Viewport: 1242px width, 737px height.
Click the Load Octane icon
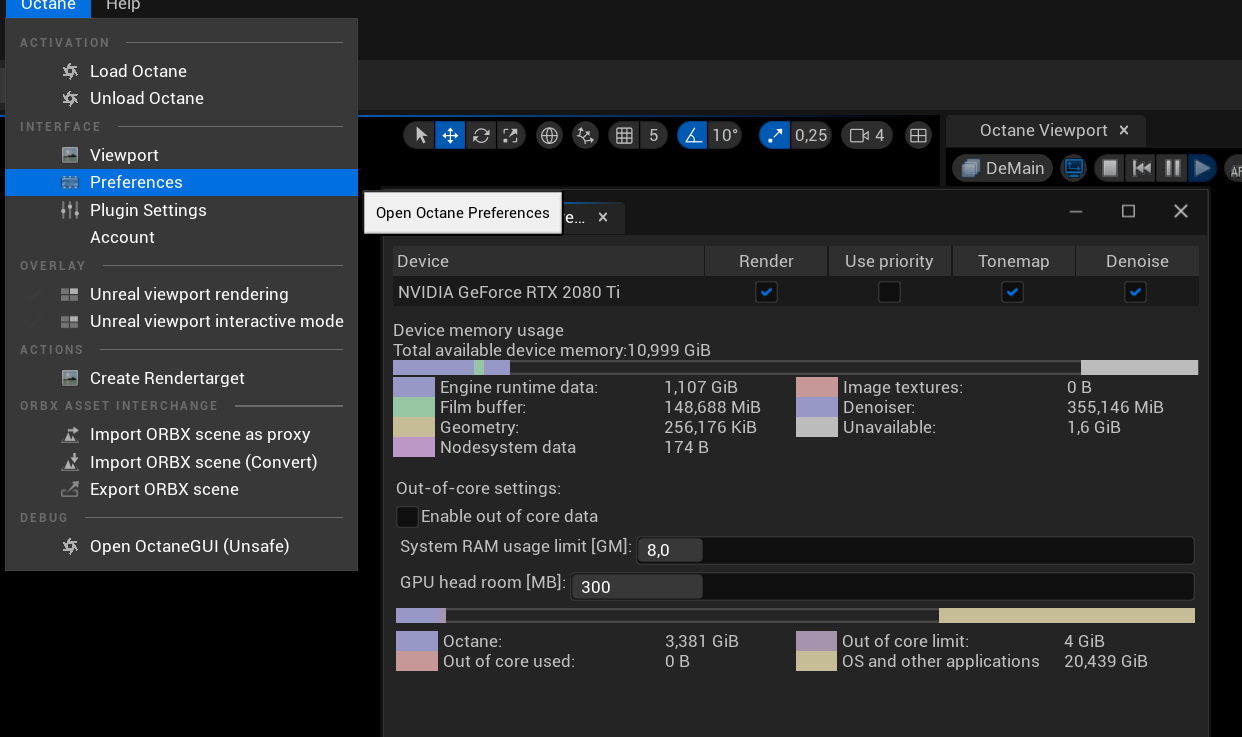[70, 71]
